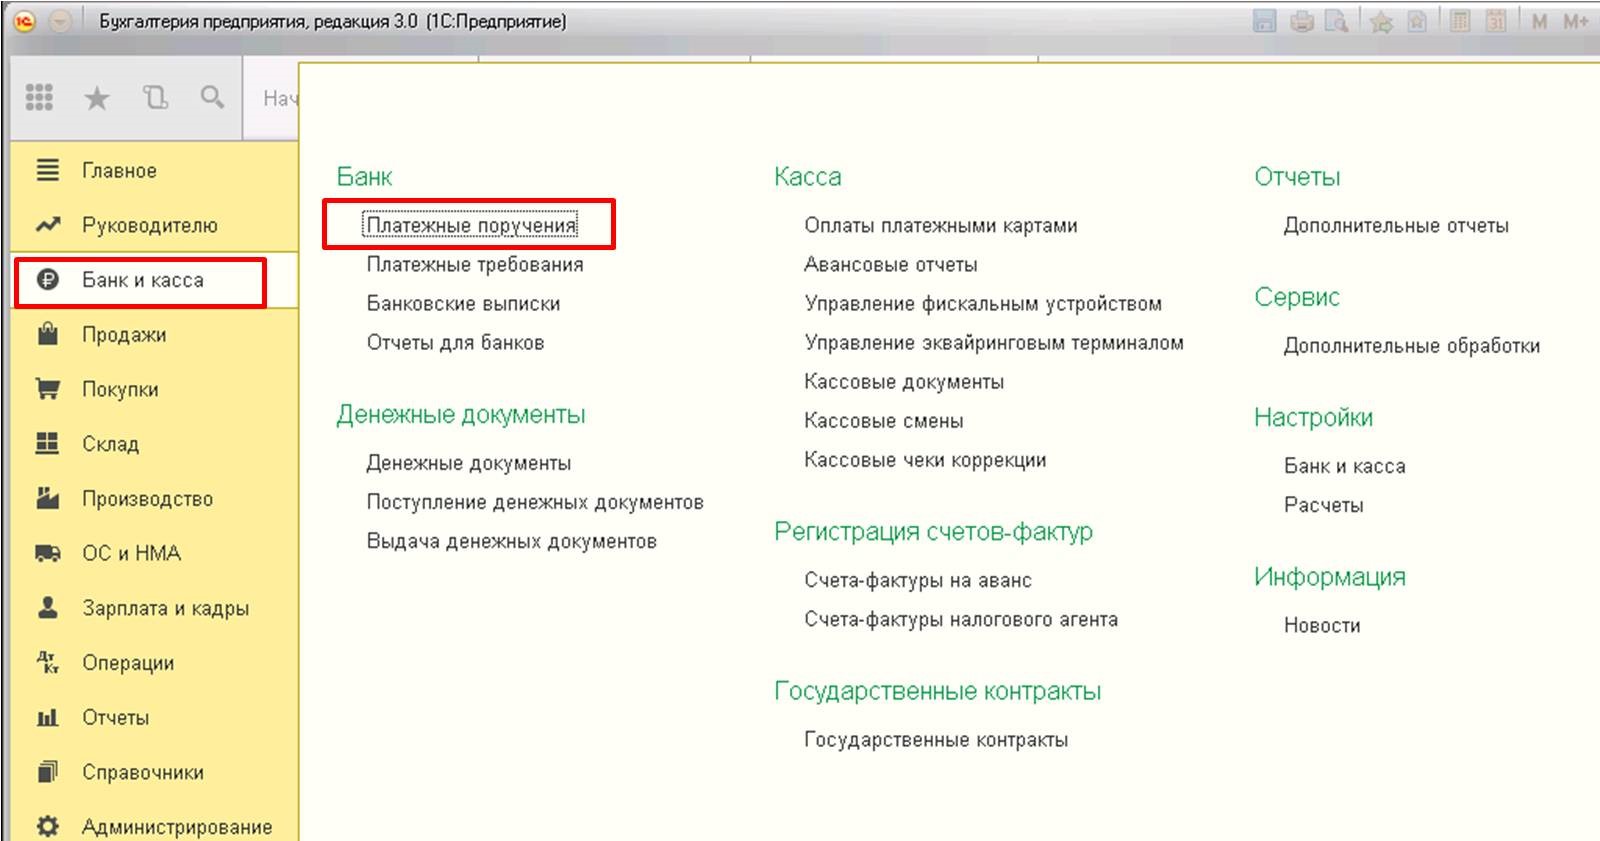Image resolution: width=1600 pixels, height=841 pixels.
Task: Select Банк и касса section
Action: [142, 281]
